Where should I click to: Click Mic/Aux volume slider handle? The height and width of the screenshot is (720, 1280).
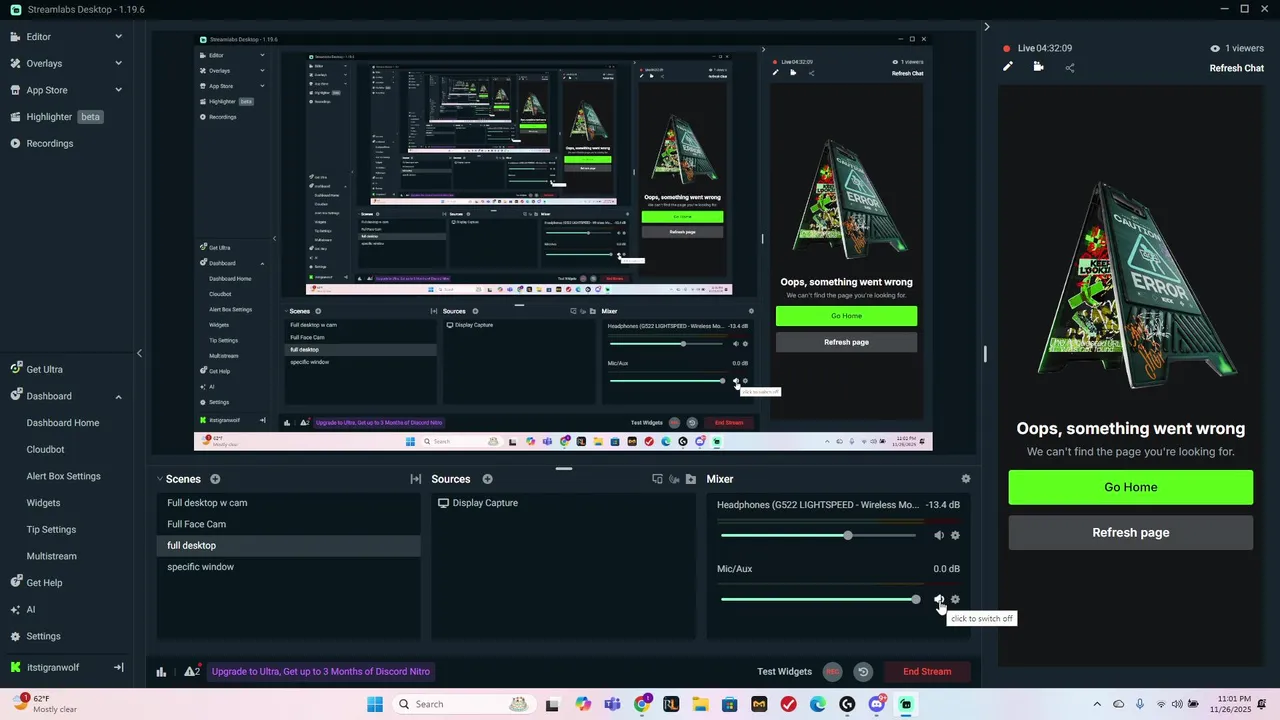916,600
